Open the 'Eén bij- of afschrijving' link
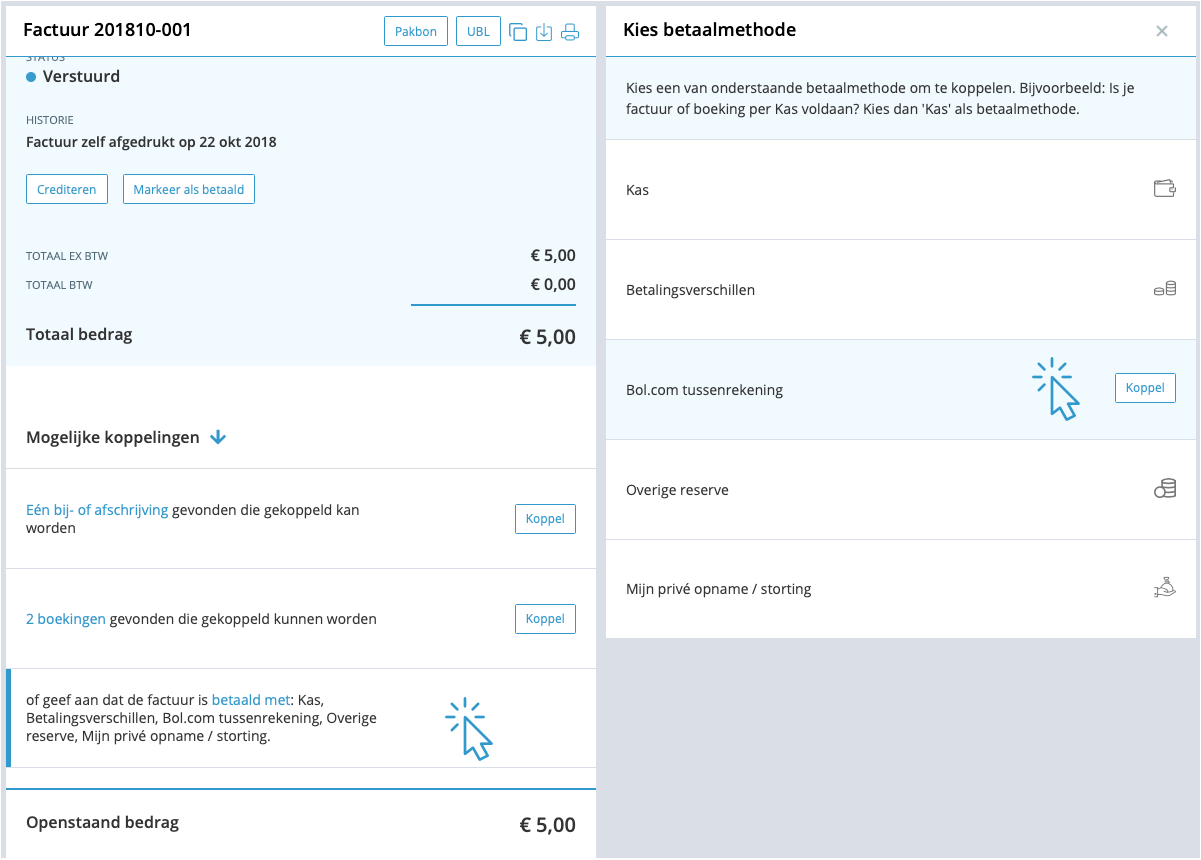The image size is (1201, 860). tap(97, 510)
